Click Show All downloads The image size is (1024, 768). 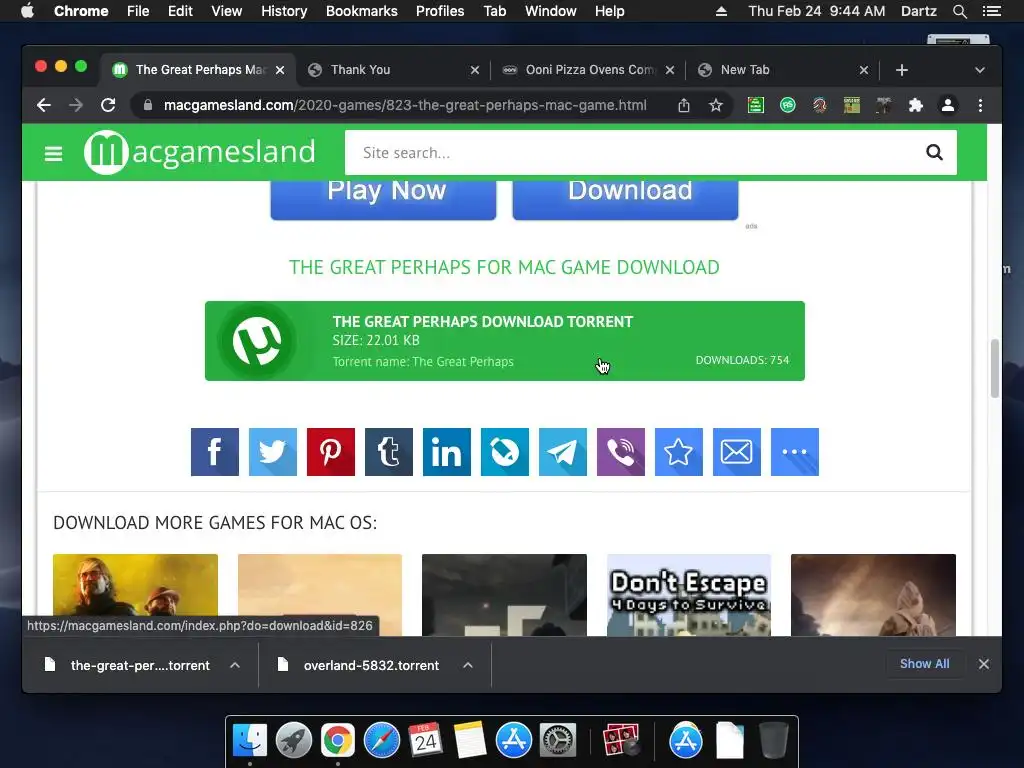(925, 664)
